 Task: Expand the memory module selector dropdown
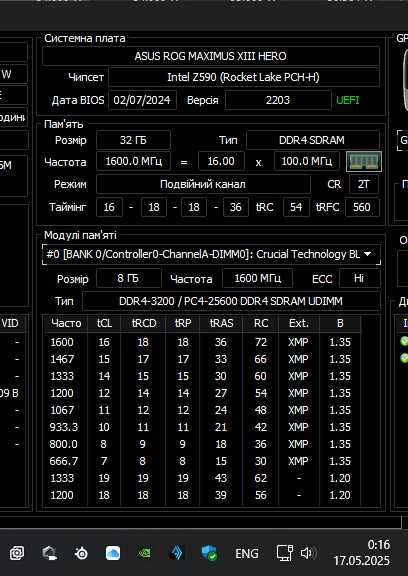tap(367, 254)
